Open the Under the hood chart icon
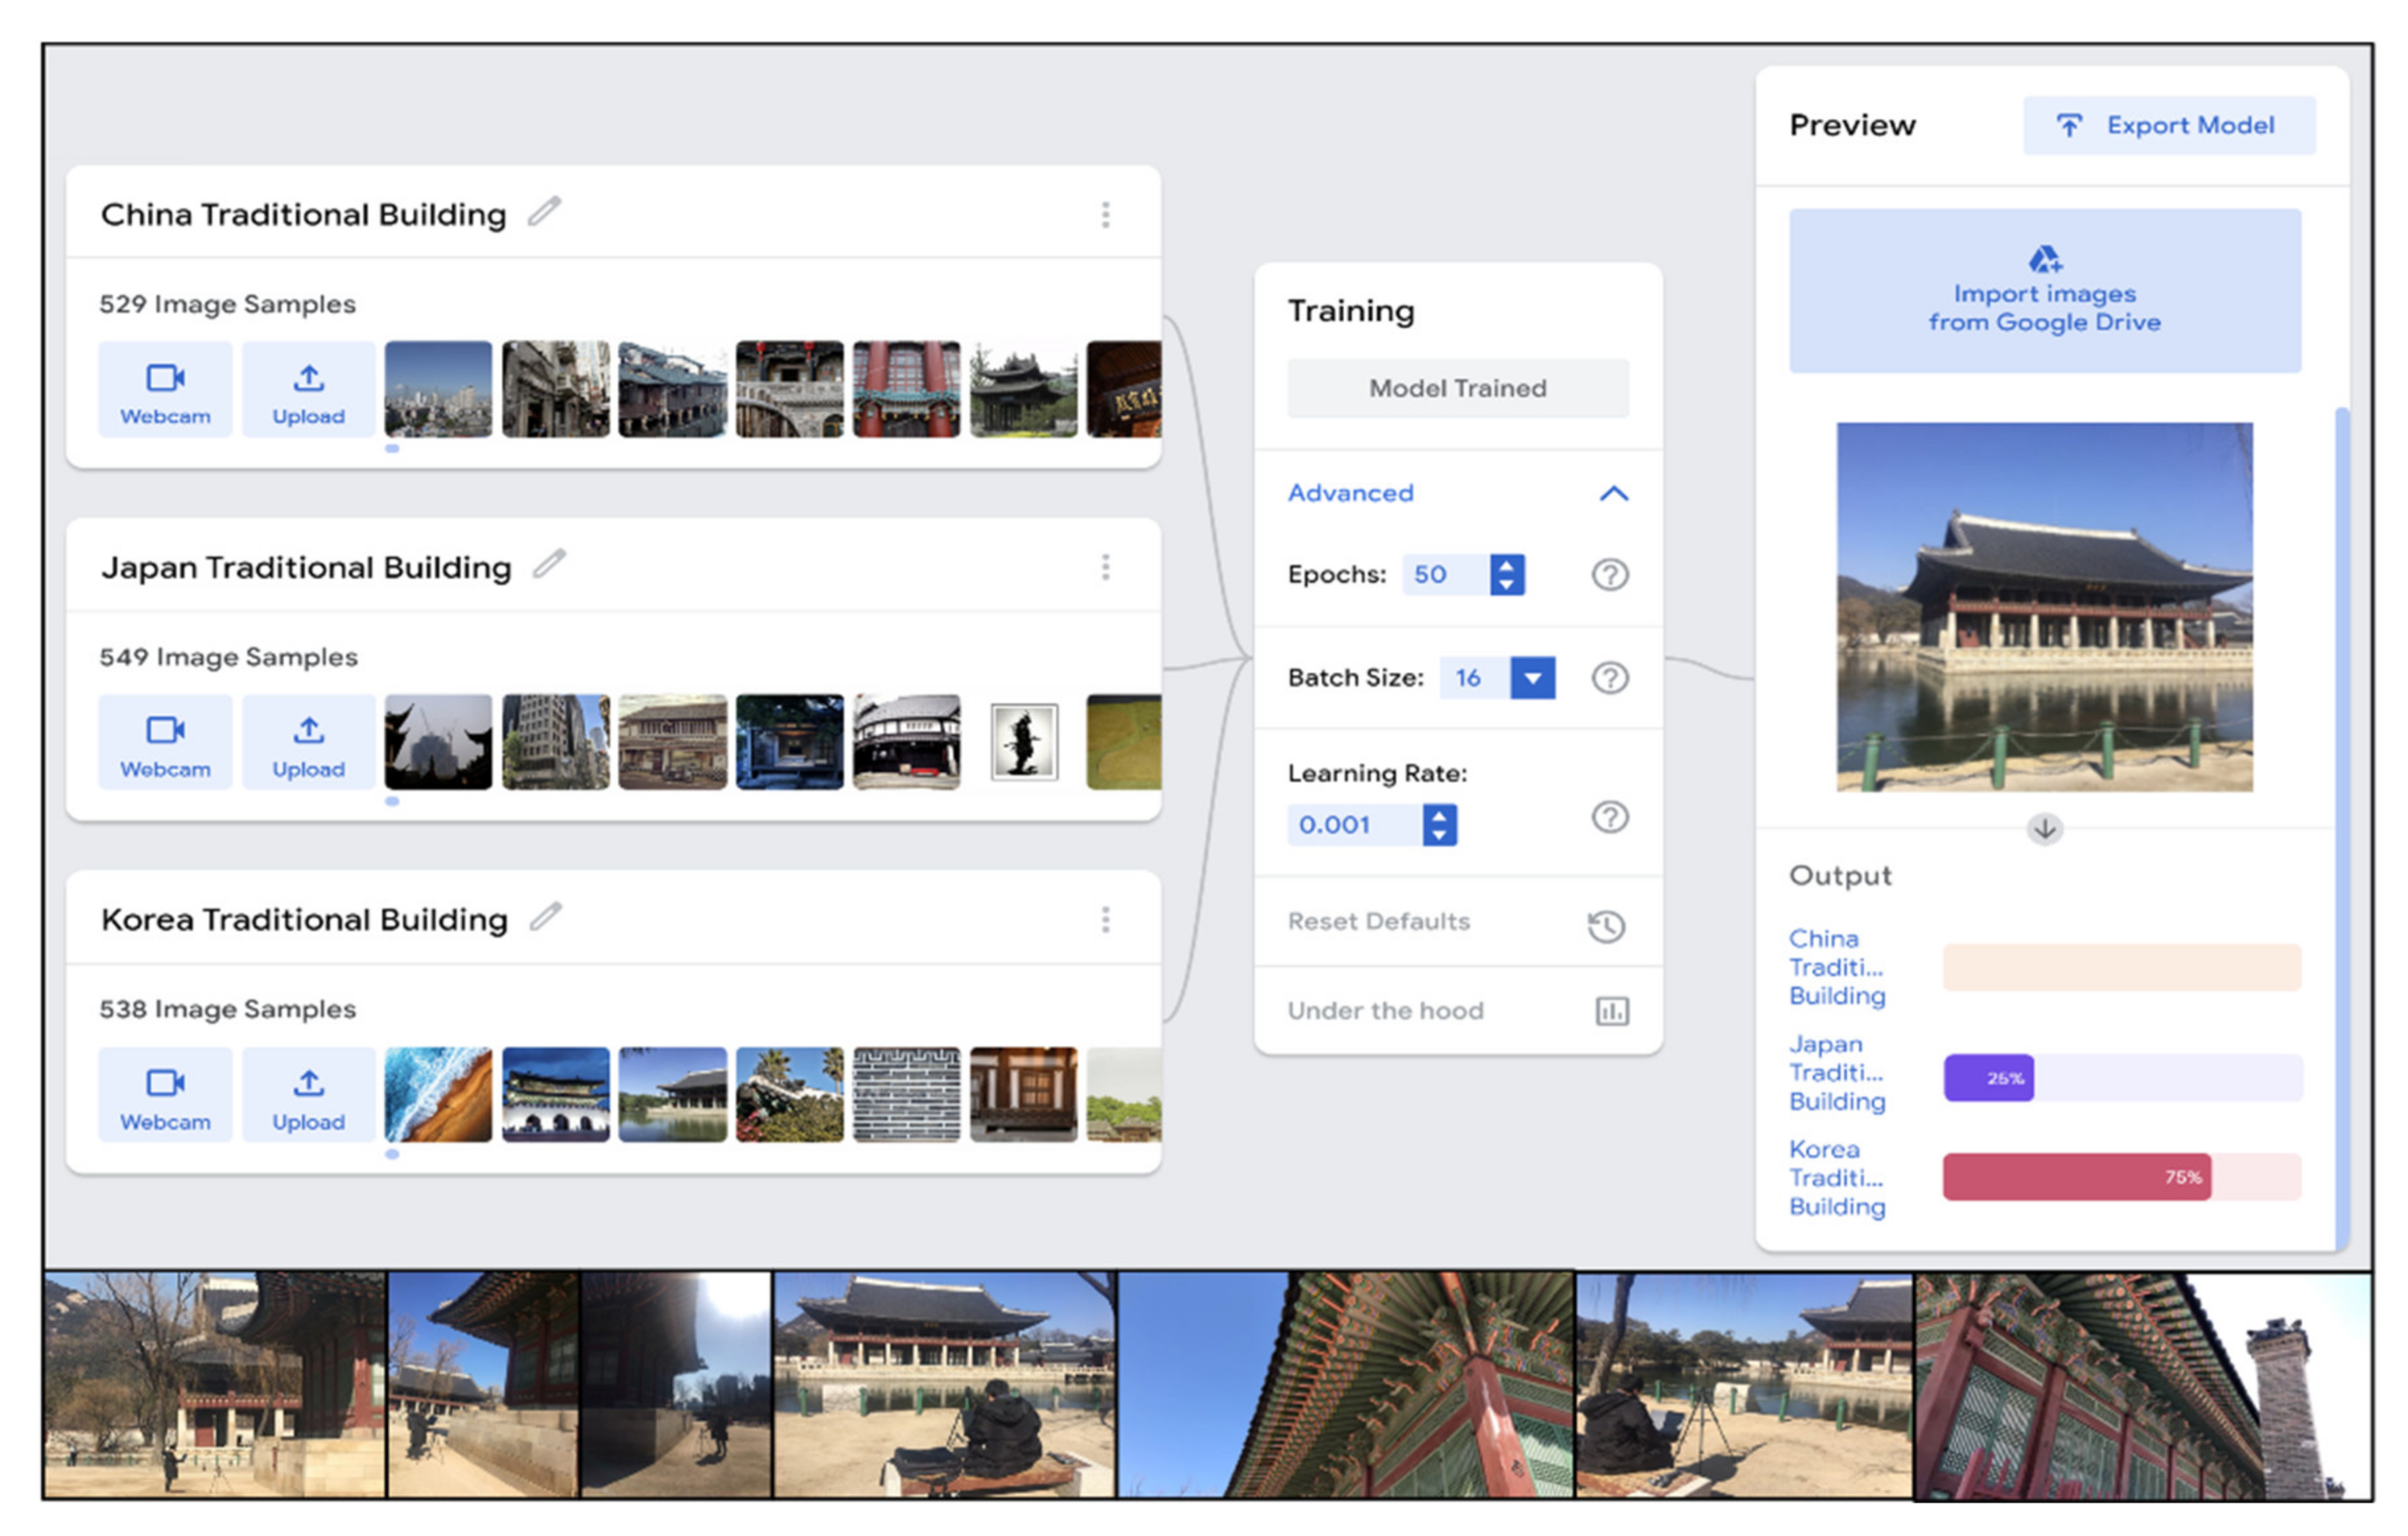This screenshot has height=1536, width=2408. [x=1611, y=1011]
